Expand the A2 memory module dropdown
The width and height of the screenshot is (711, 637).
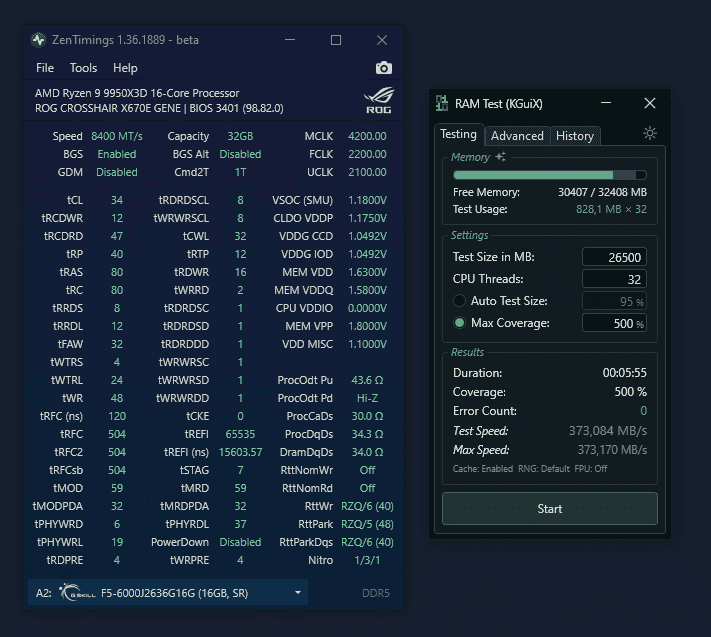298,593
